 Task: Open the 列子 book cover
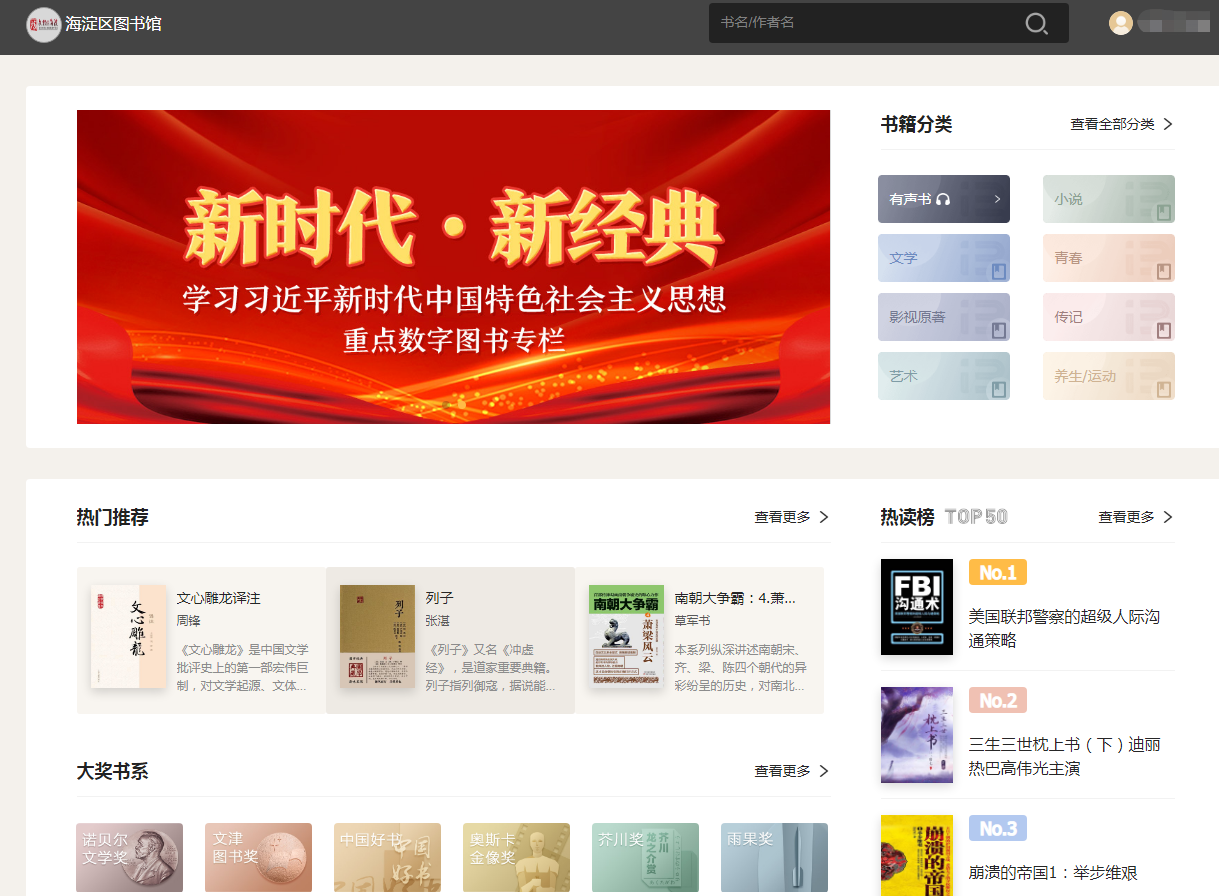(377, 636)
